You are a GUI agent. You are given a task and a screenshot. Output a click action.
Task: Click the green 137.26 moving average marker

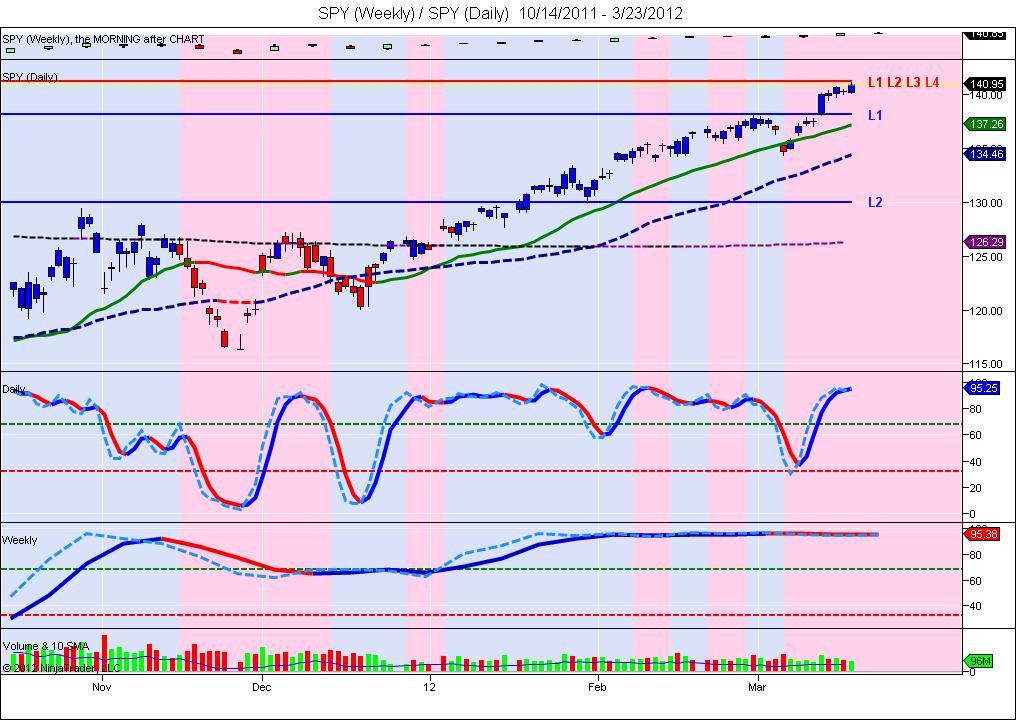[x=985, y=124]
